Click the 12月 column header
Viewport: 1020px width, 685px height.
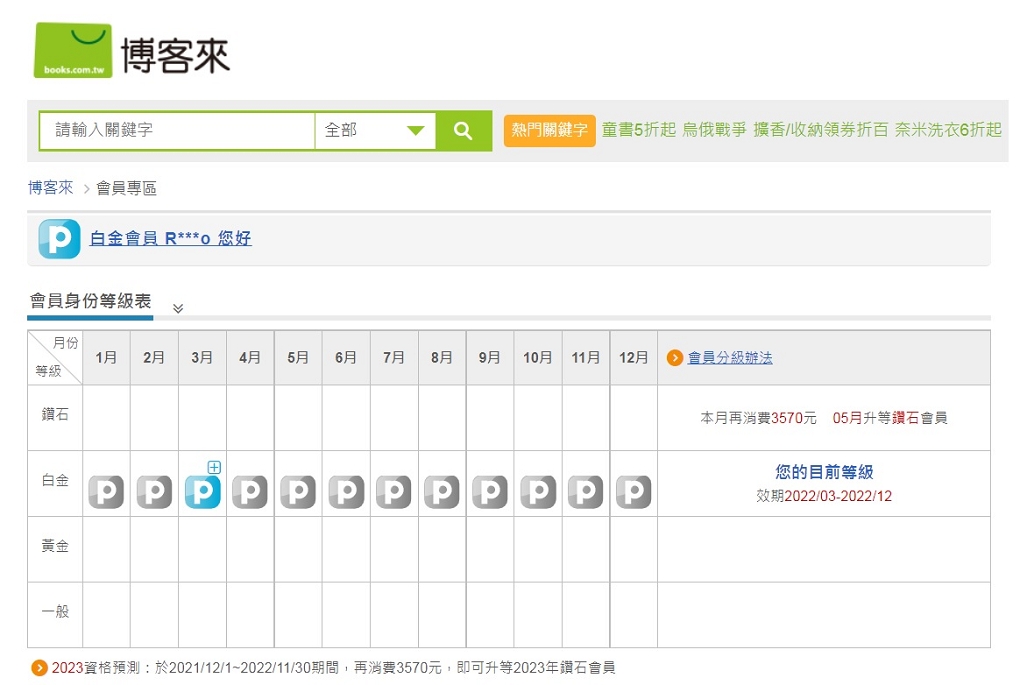(x=634, y=358)
